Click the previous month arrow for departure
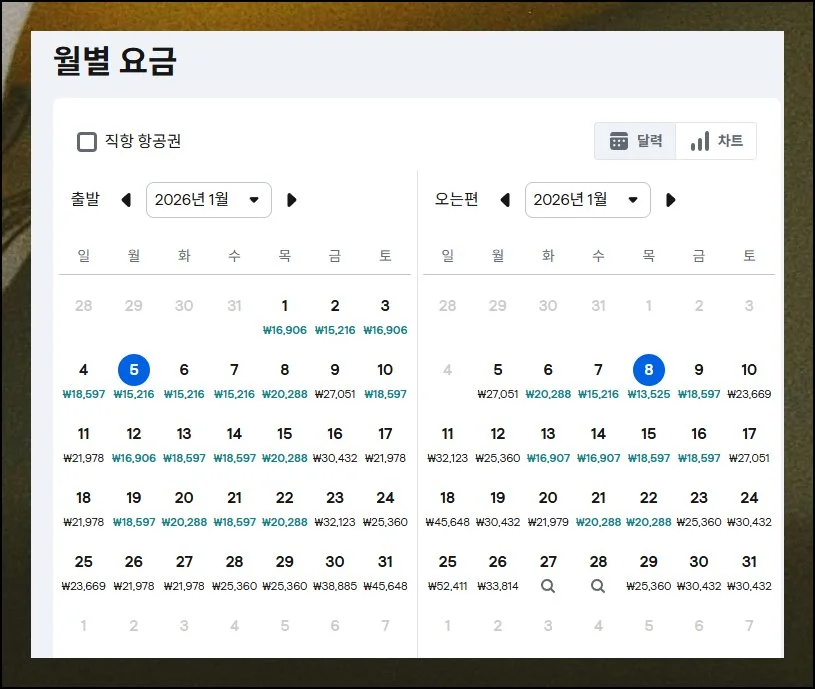Image resolution: width=815 pixels, height=689 pixels. click(x=126, y=200)
